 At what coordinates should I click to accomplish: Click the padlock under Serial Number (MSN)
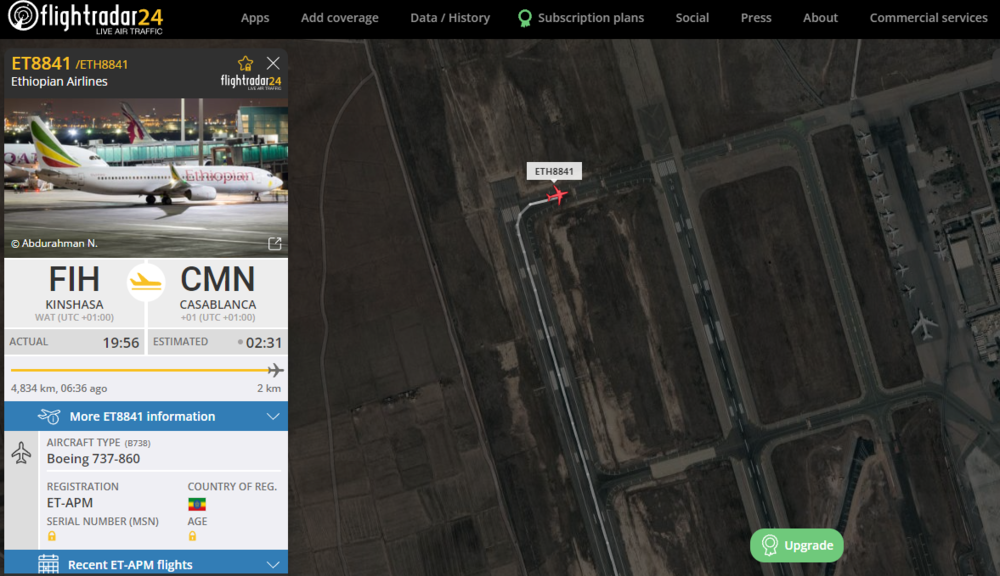pos(52,536)
